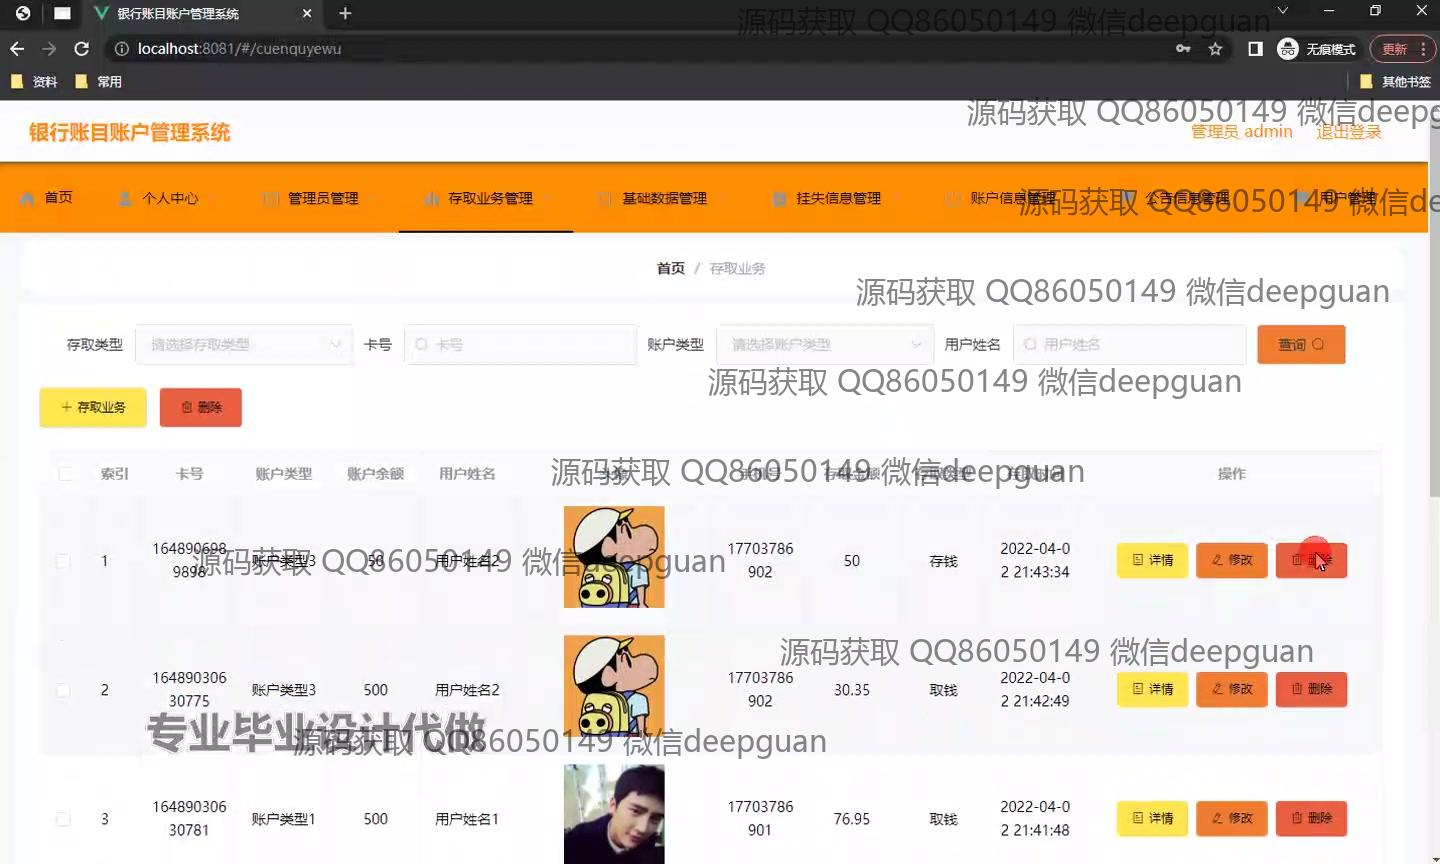The image size is (1440, 864).
Task: Toggle the browser side panel icon
Action: [x=1255, y=49]
